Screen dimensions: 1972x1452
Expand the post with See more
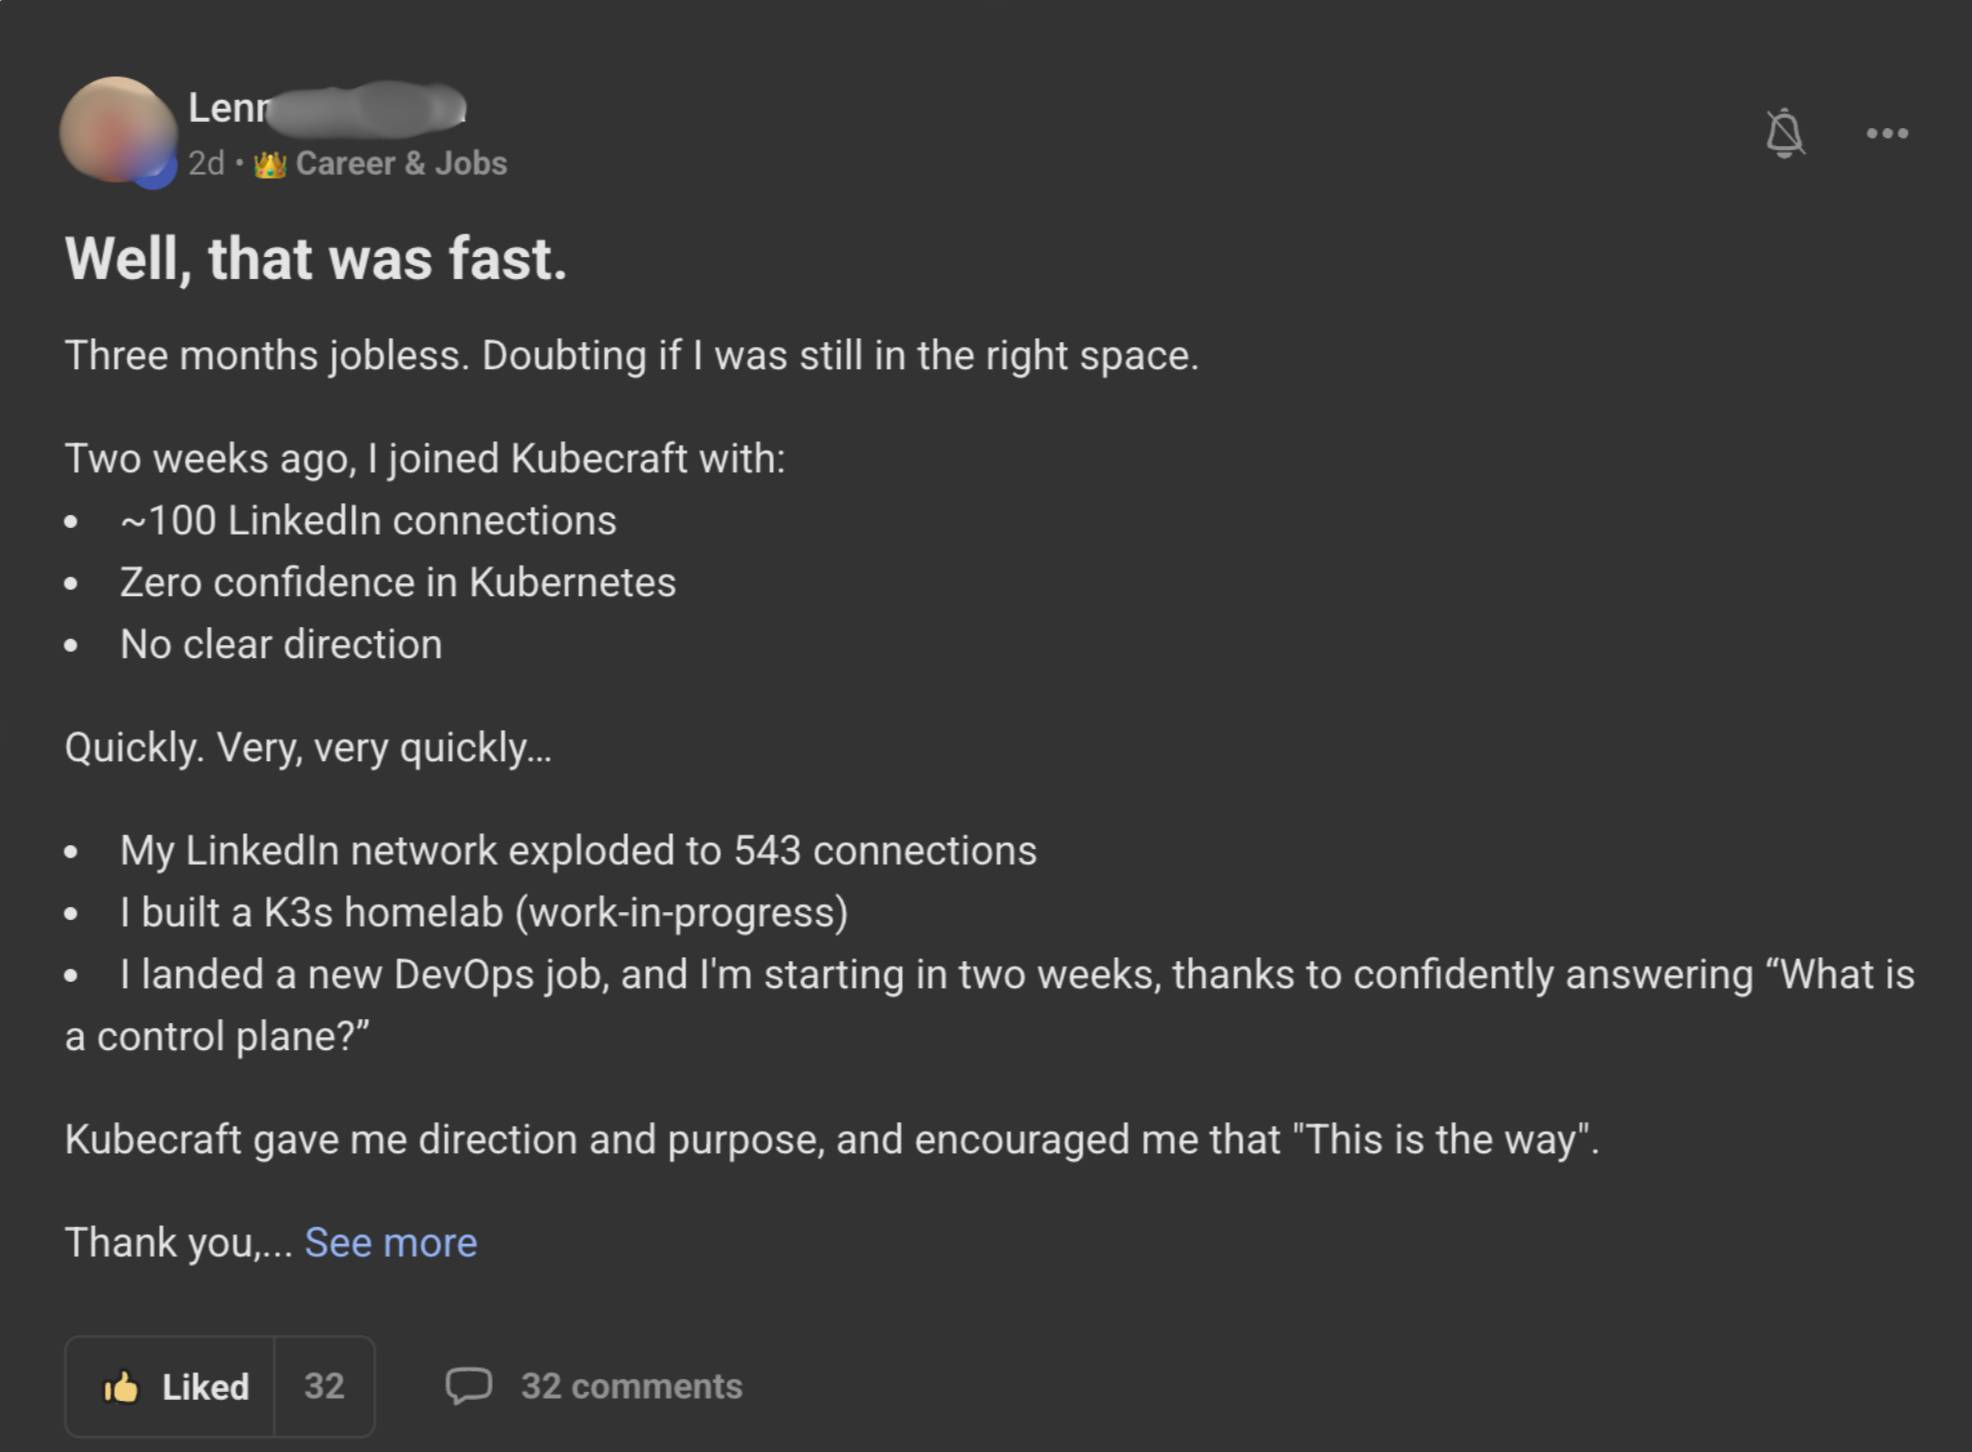point(391,1242)
